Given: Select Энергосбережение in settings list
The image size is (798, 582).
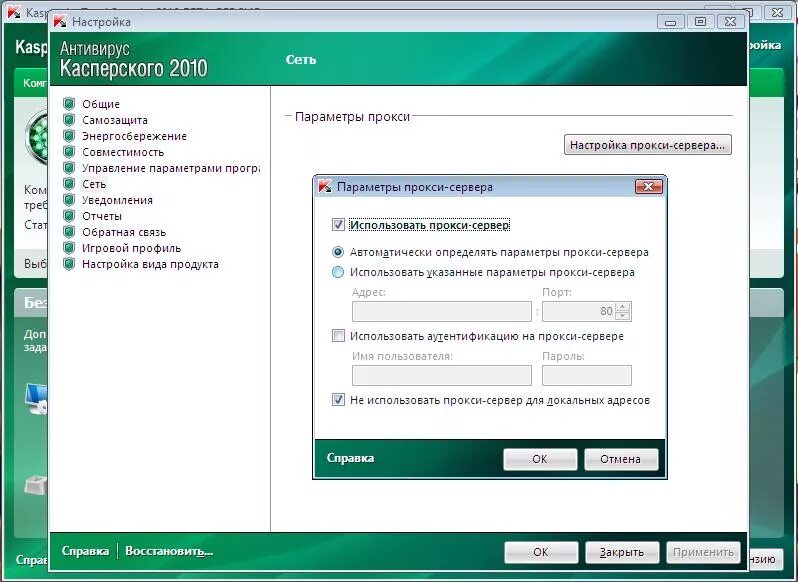Looking at the screenshot, I should pyautogui.click(x=134, y=136).
